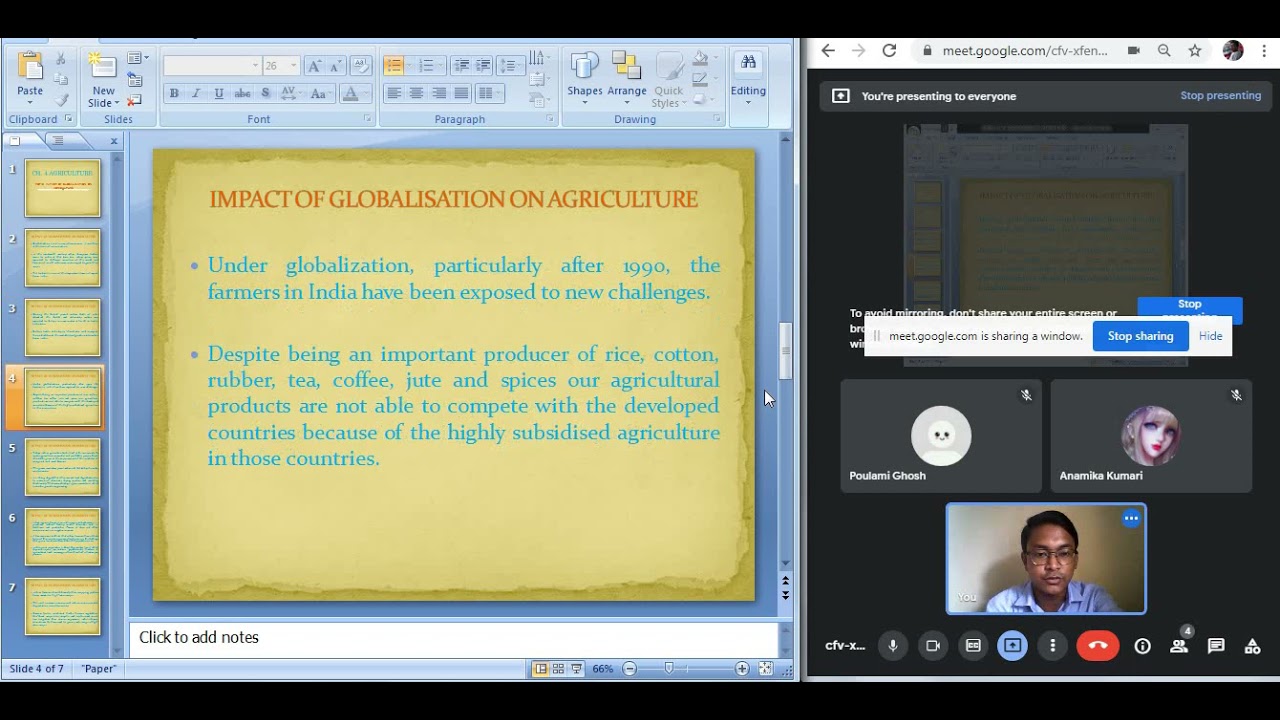Open the line spacing dropdown
1280x720 pixels.
tap(511, 66)
